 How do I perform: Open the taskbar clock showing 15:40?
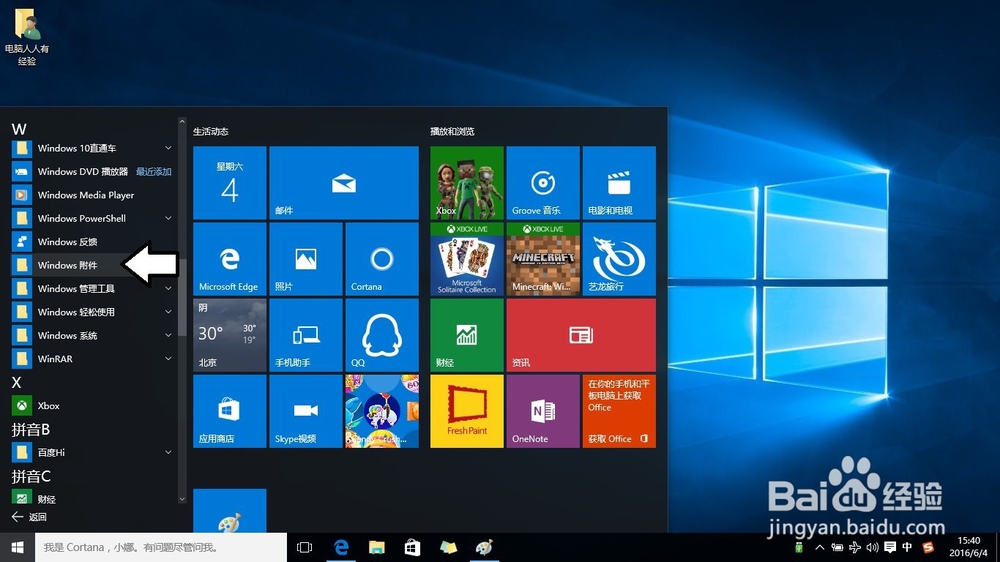pos(968,547)
